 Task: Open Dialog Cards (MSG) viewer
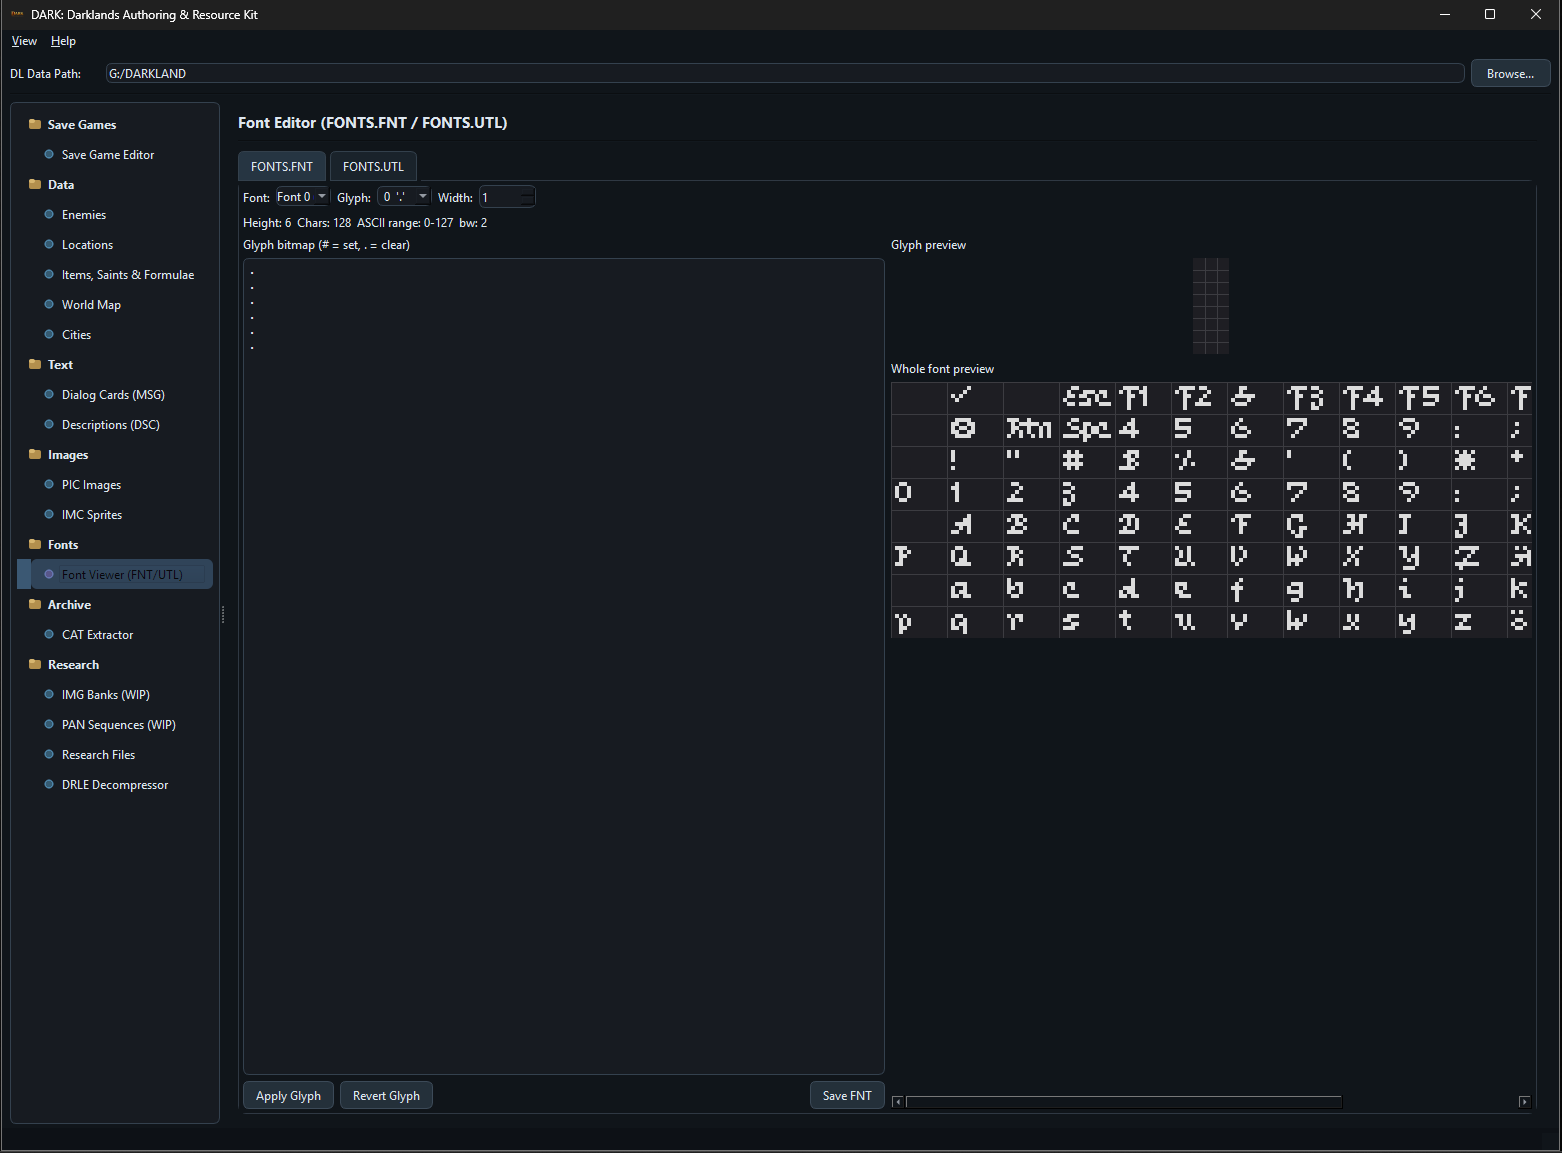click(113, 395)
